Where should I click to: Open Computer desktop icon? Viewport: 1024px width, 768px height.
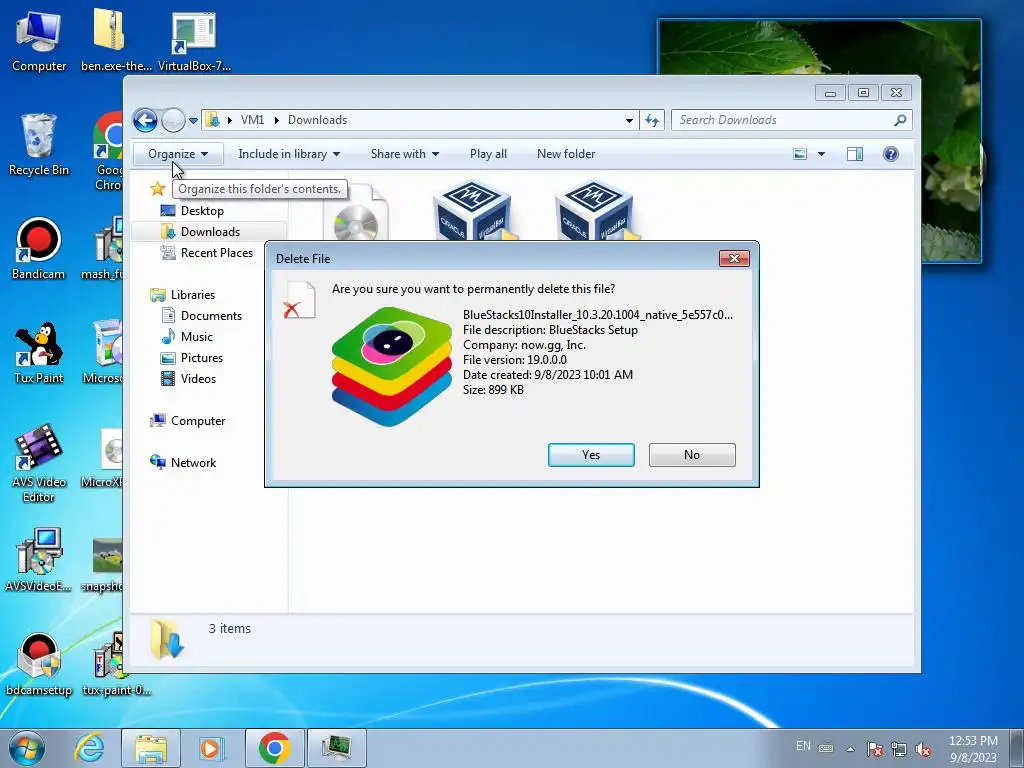(x=39, y=42)
